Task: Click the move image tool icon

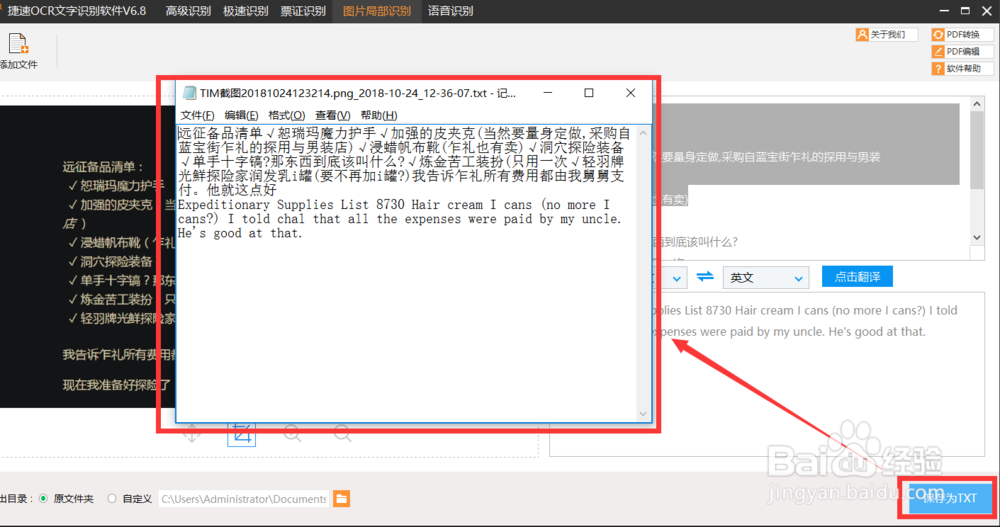Action: click(192, 434)
